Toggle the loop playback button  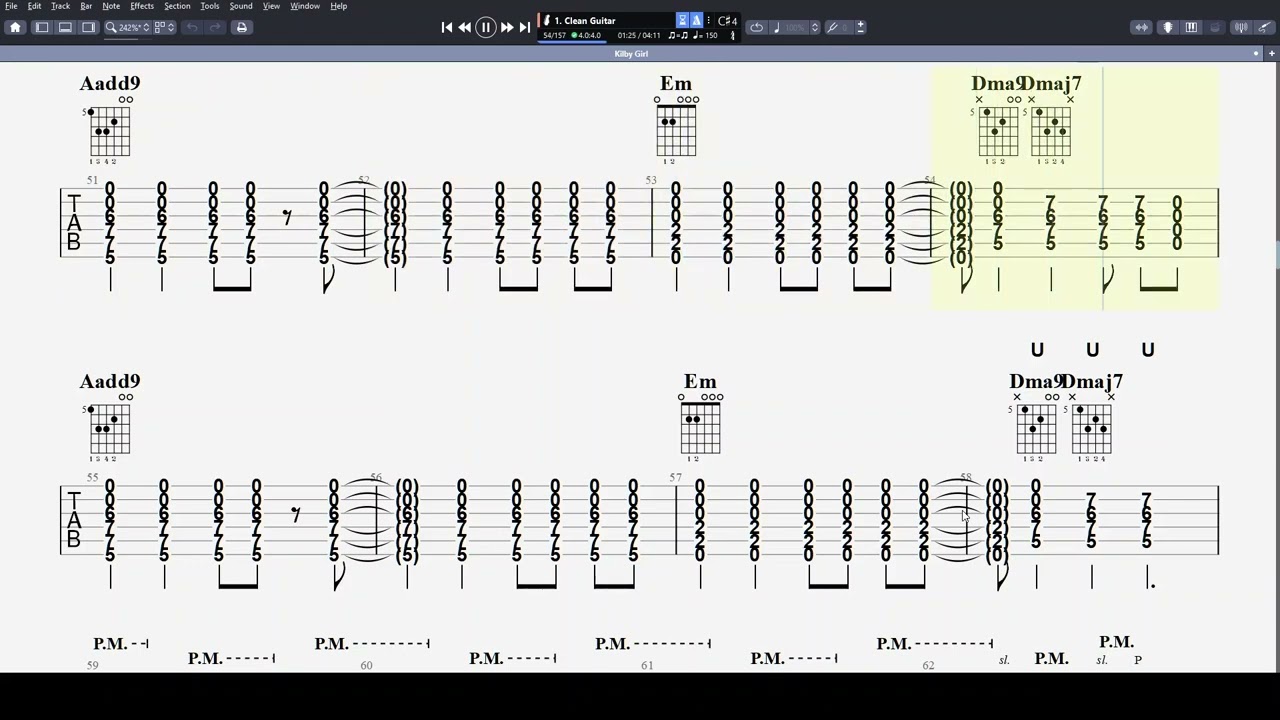point(757,27)
